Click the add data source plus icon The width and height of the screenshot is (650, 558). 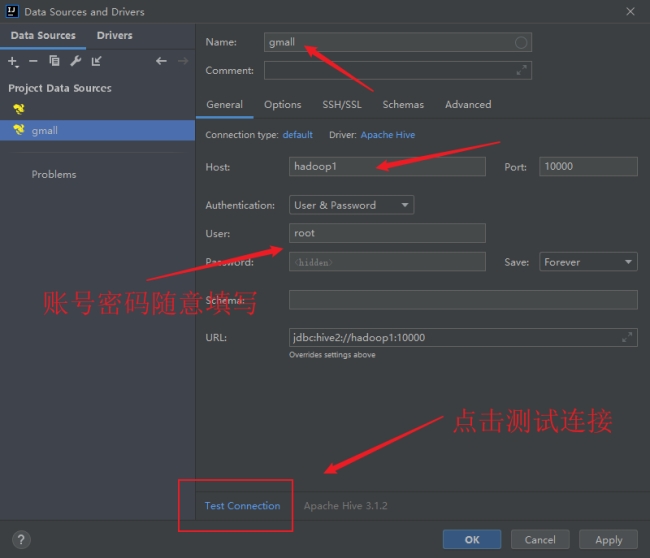tap(13, 62)
